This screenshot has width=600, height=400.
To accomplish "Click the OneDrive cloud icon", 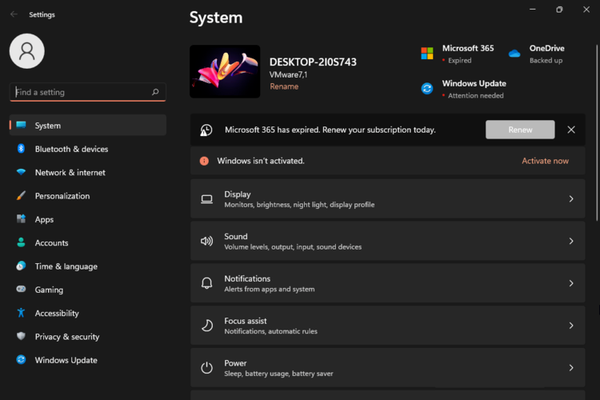I will (x=514, y=53).
